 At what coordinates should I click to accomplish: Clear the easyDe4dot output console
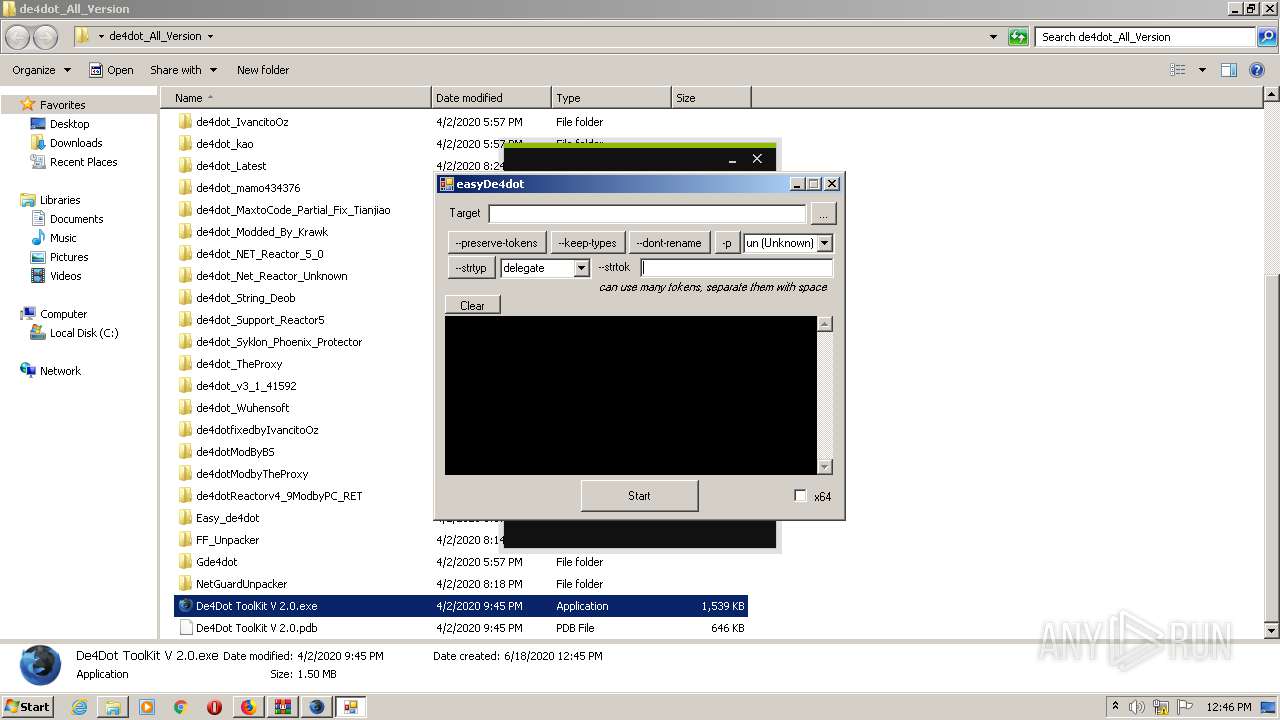click(472, 306)
